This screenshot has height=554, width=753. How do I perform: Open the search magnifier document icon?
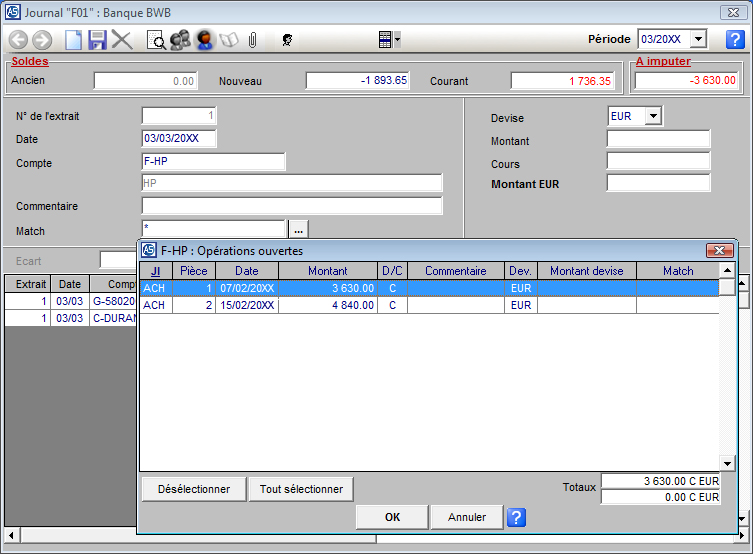(x=157, y=40)
